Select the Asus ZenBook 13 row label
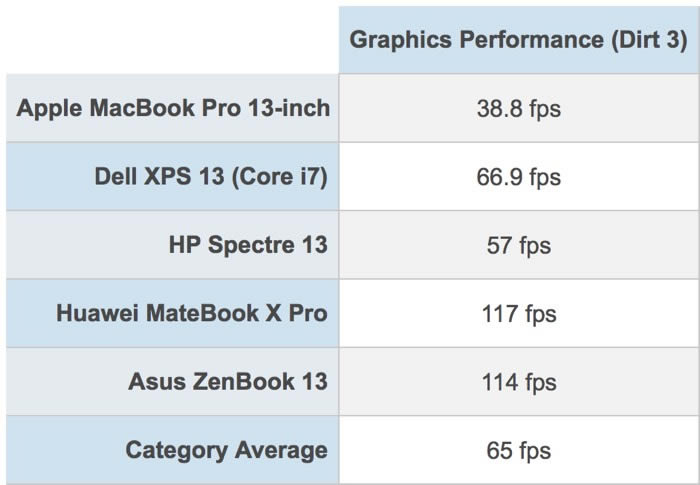The width and height of the screenshot is (700, 485). pos(228,381)
